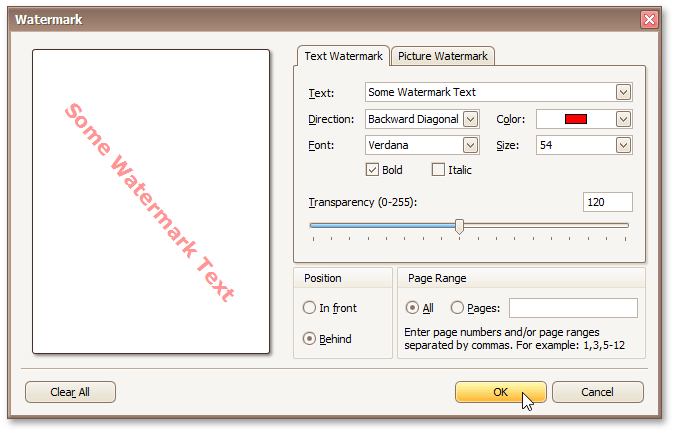Enable the Italic checkbox
675x433 pixels.
[x=438, y=170]
